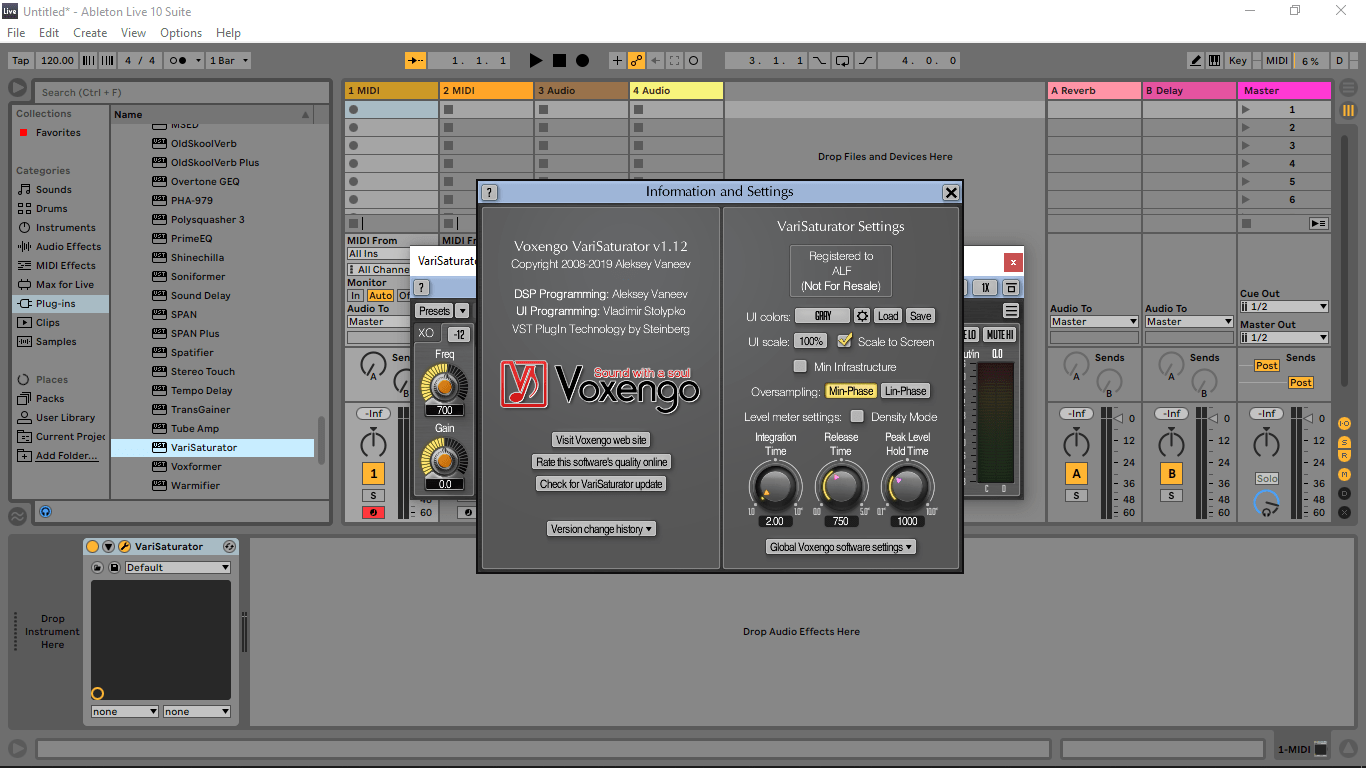Open Presets dropdown arrow in VariSaturator window
This screenshot has height=768, width=1366.
pos(462,311)
